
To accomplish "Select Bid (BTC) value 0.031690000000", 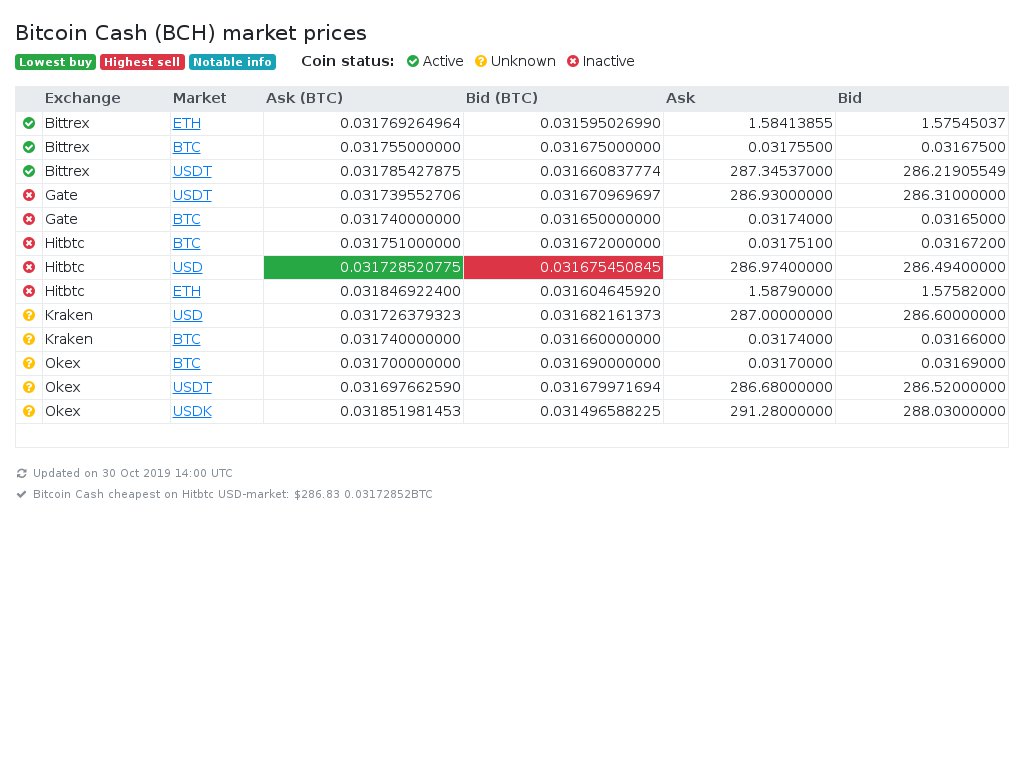I will (x=600, y=363).
